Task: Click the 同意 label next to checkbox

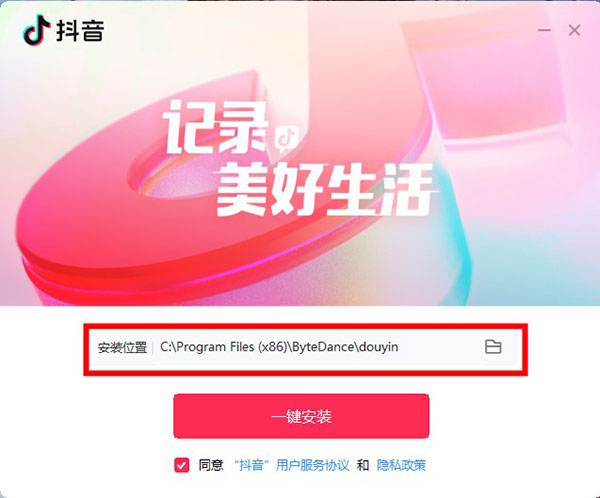Action: 210,465
